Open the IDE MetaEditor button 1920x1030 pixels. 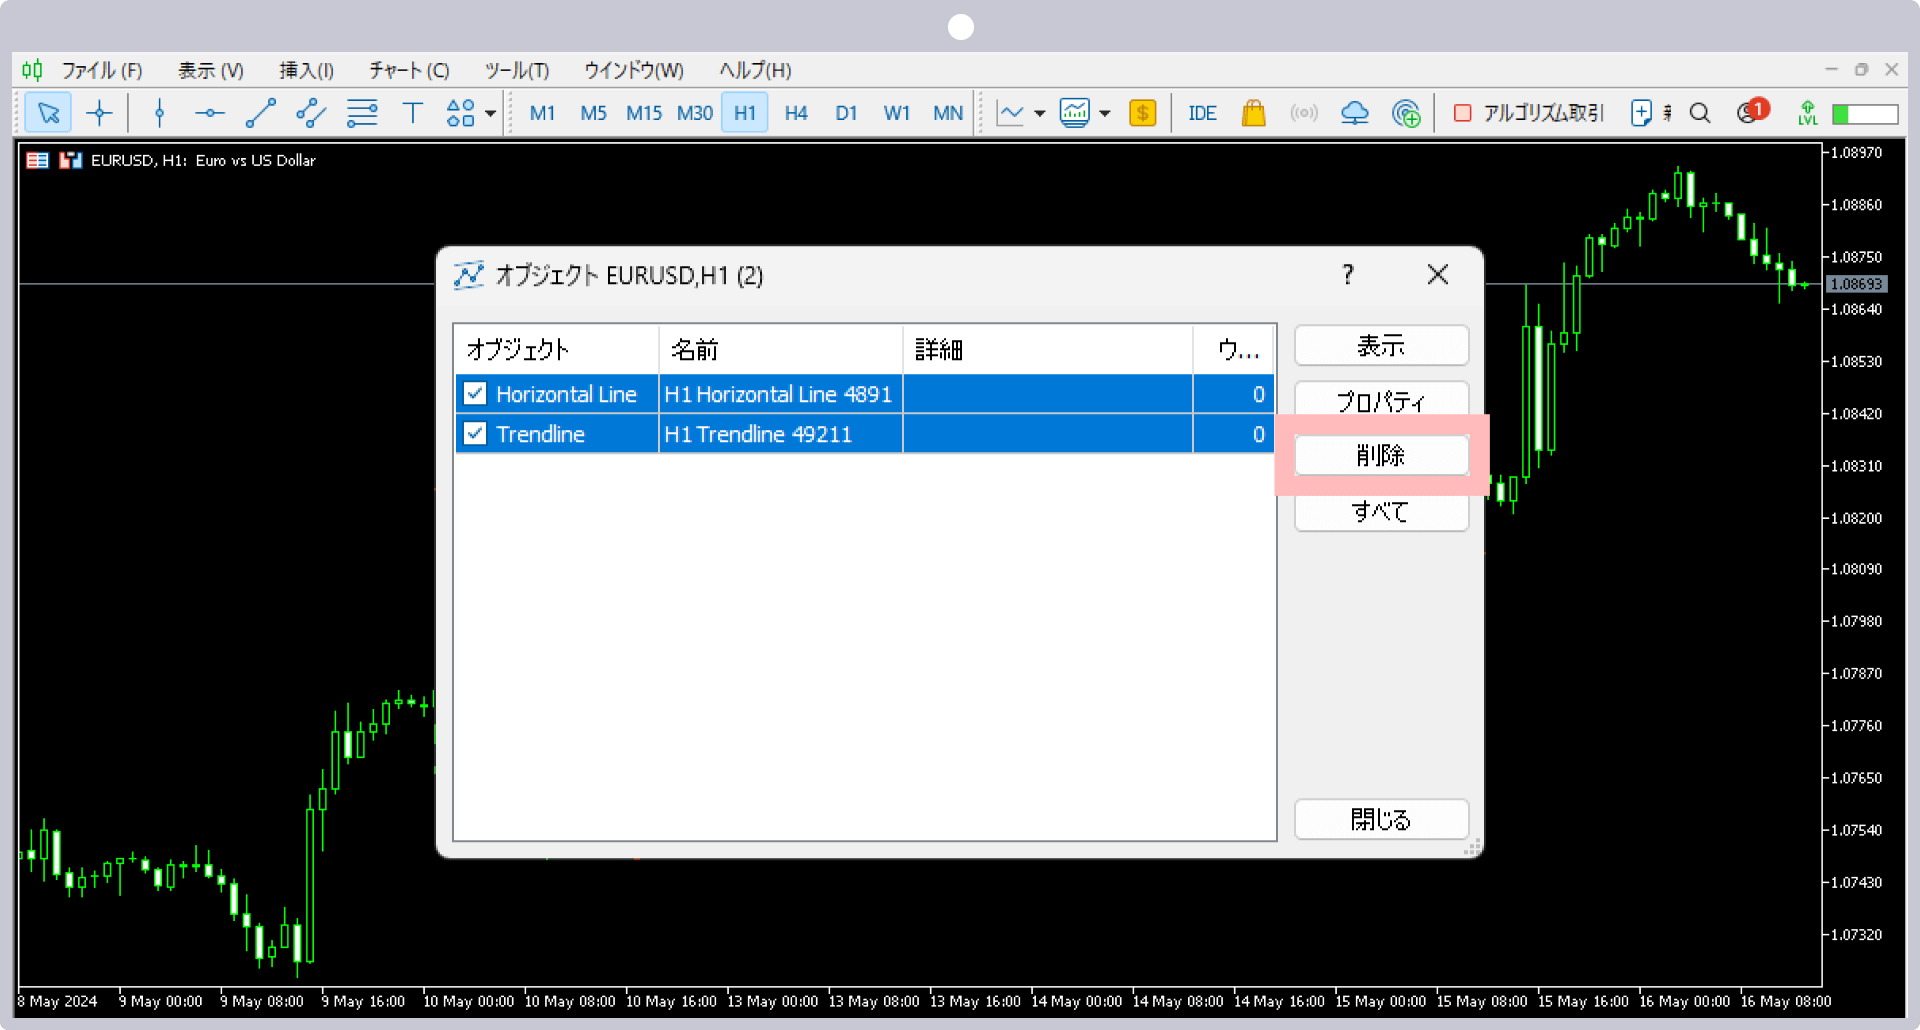1202,113
